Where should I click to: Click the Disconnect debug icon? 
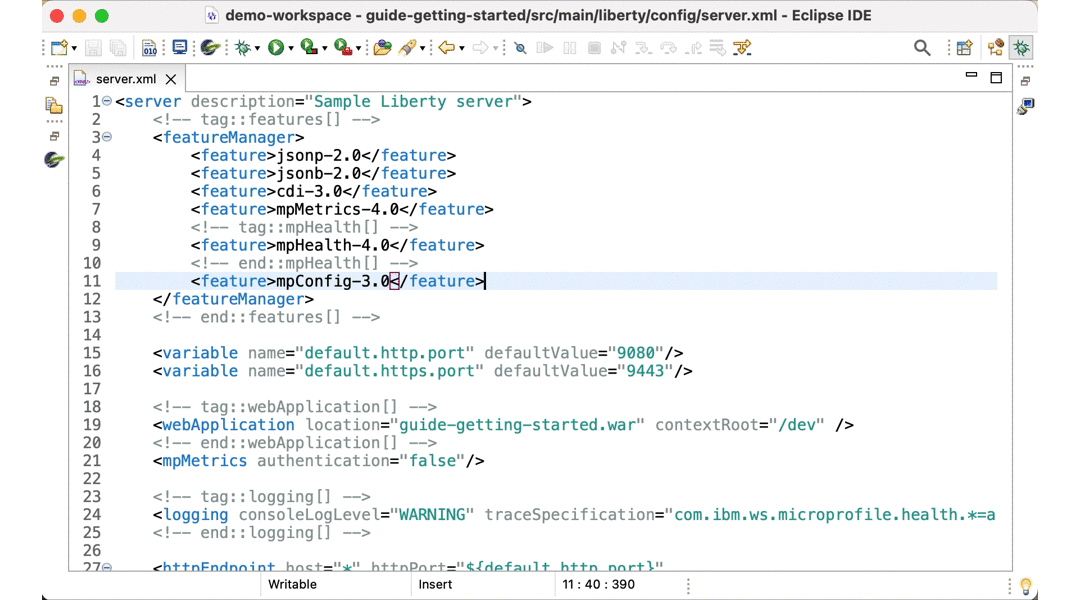[619, 48]
